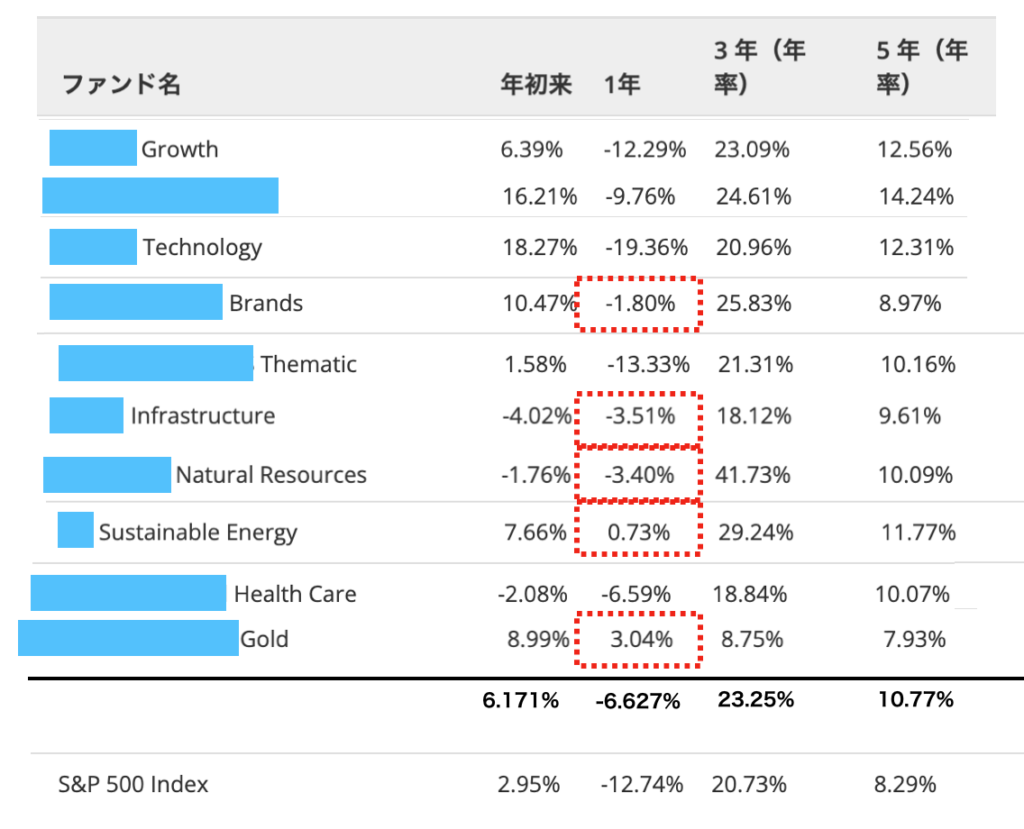
Task: Open the Natural Resources fund link
Action: tap(271, 475)
